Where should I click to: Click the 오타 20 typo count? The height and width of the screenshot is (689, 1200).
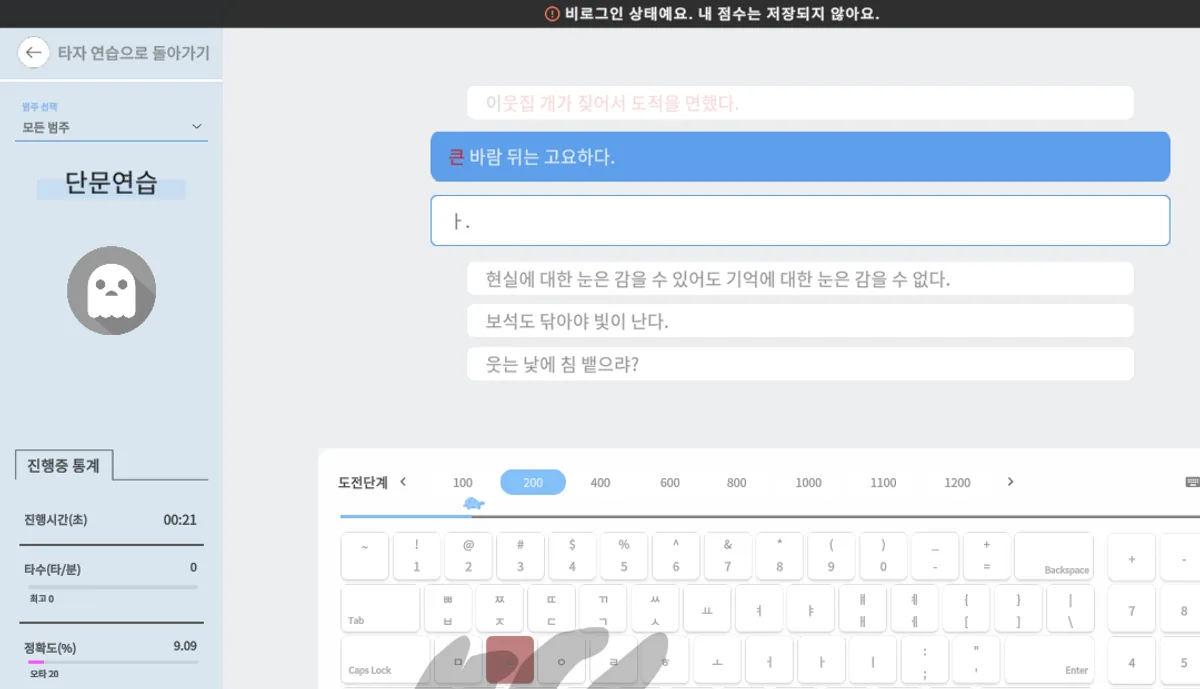pos(44,674)
